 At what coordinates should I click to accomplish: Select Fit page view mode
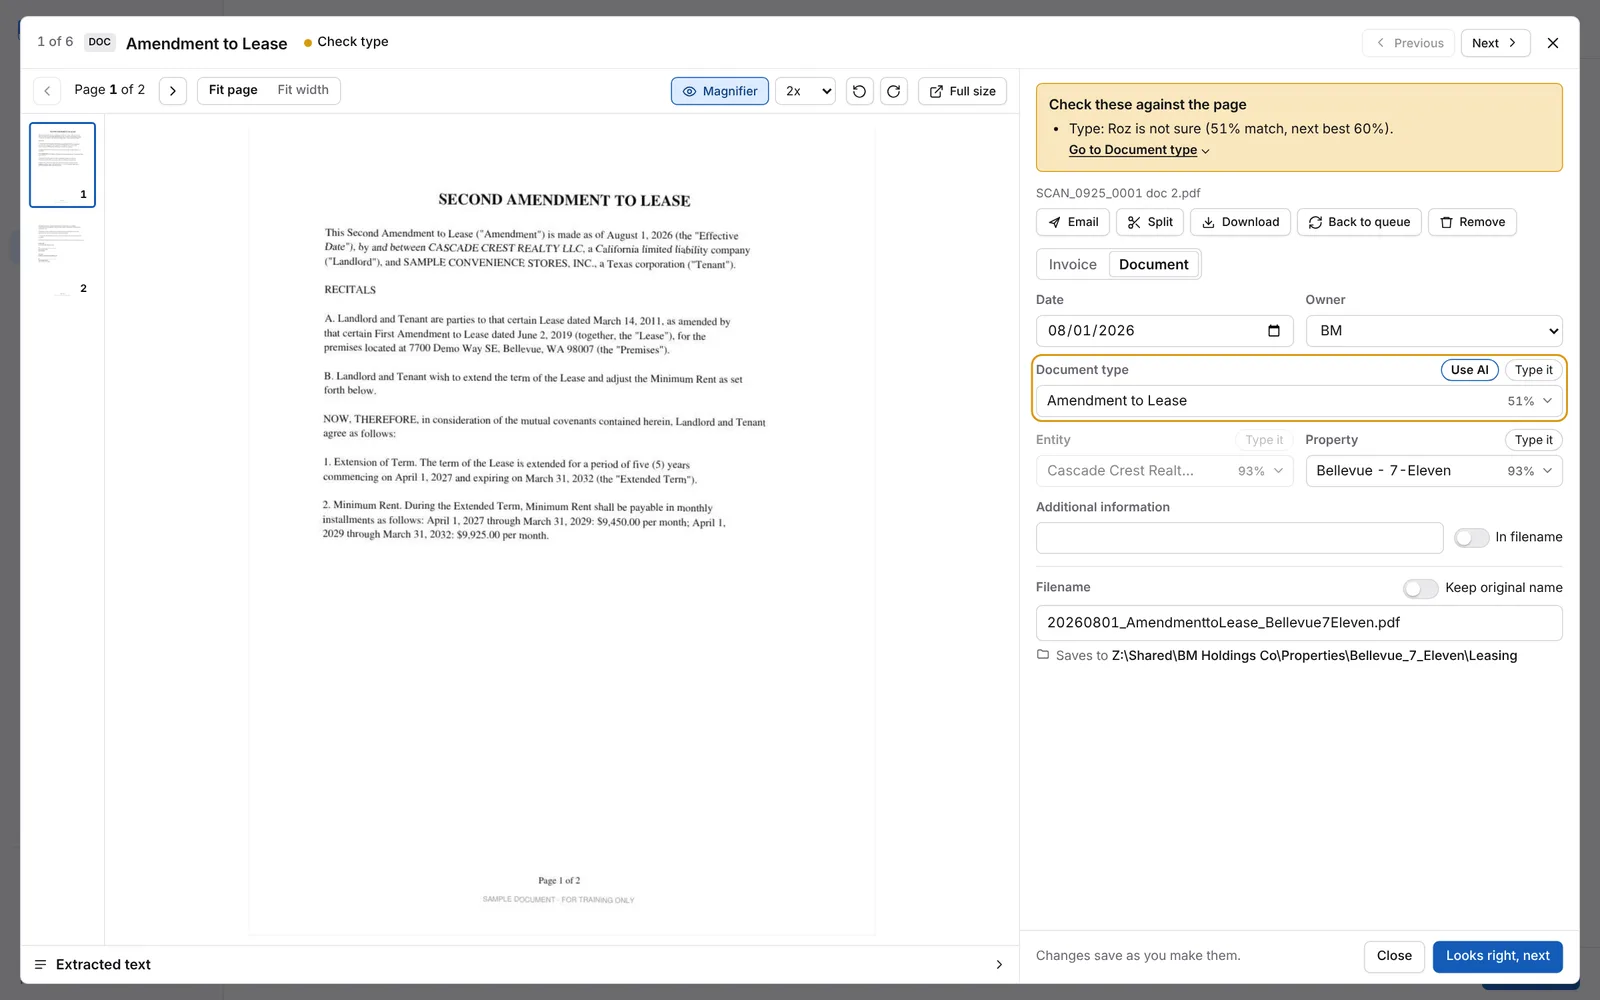coord(233,90)
